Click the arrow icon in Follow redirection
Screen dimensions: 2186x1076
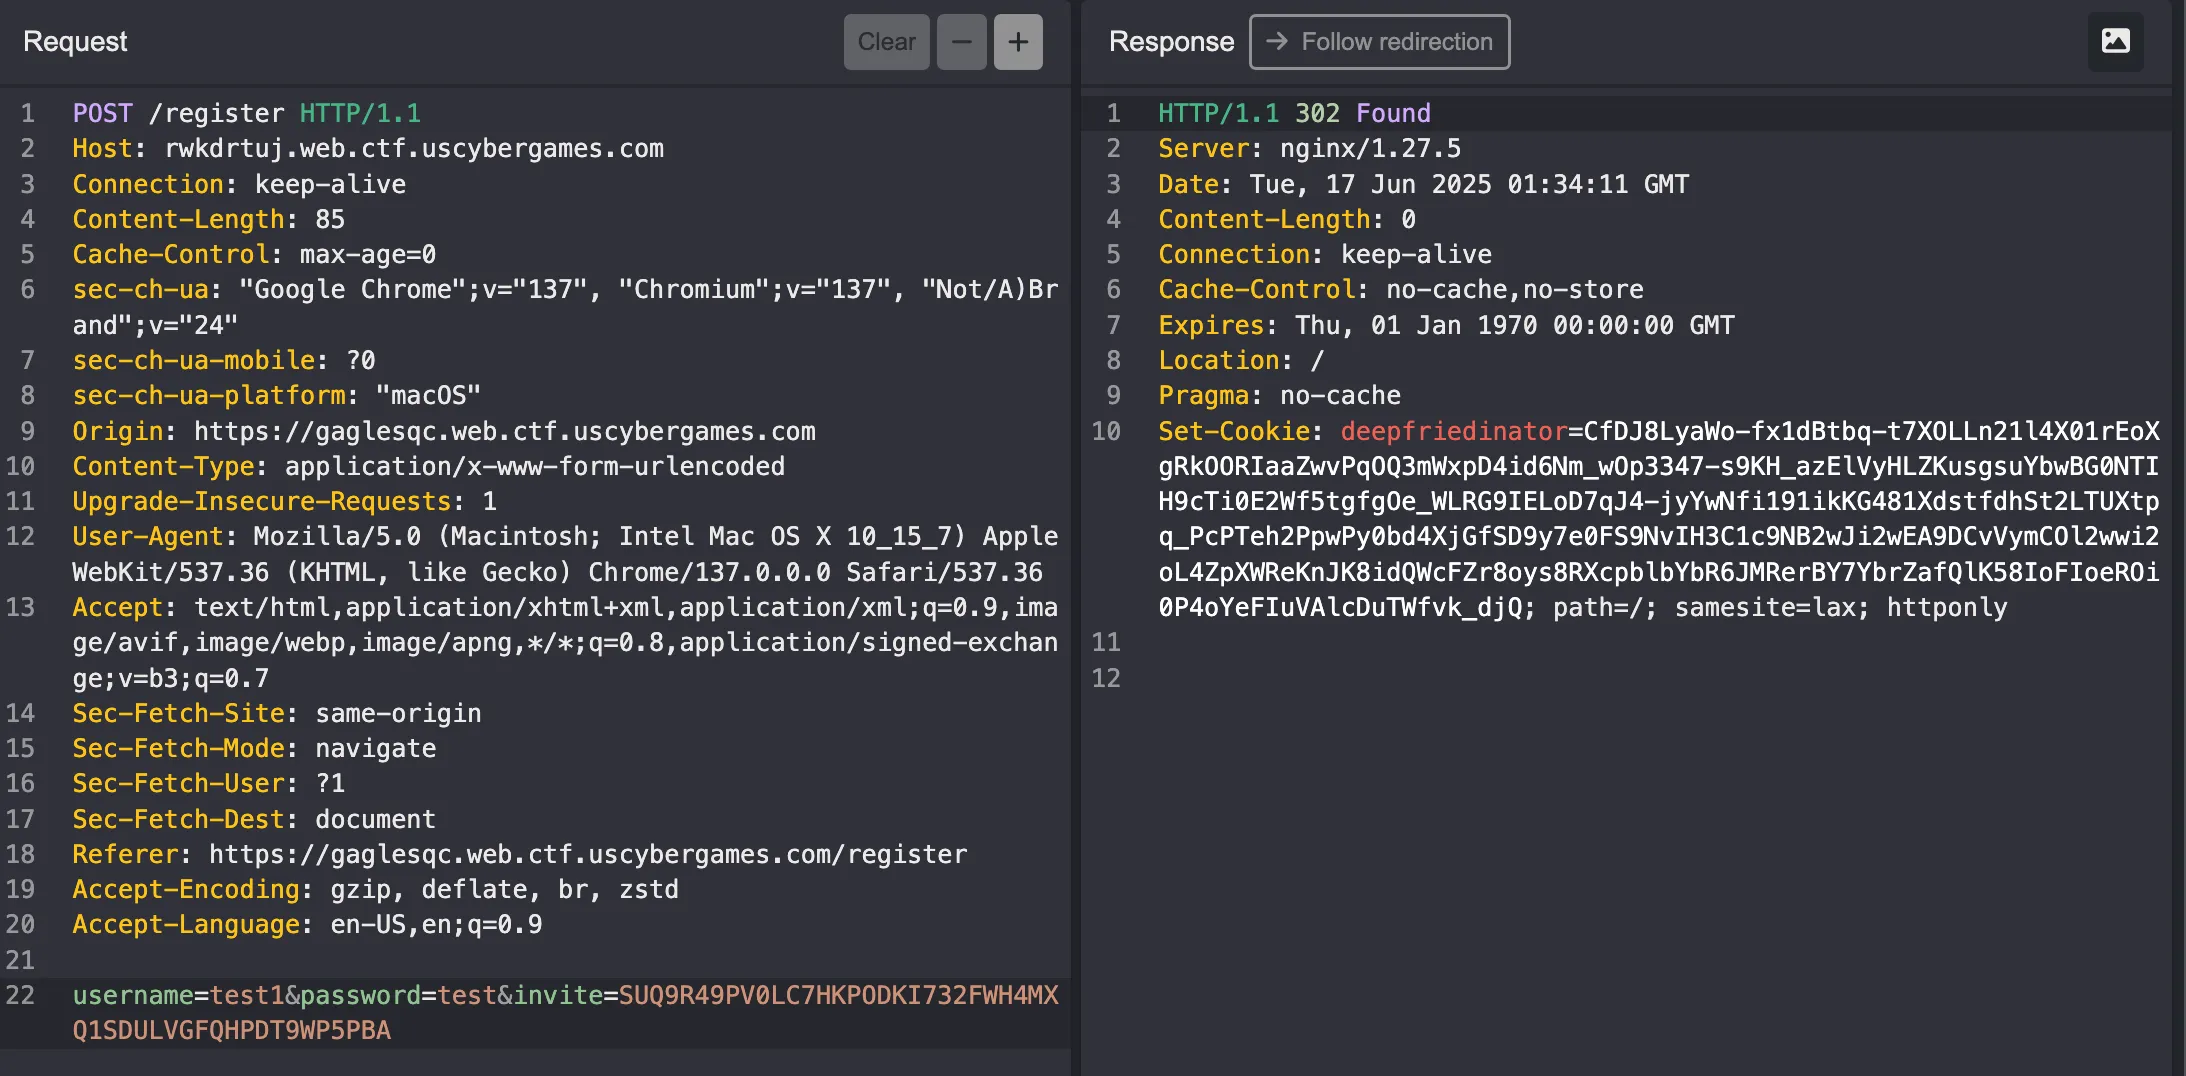click(1276, 41)
